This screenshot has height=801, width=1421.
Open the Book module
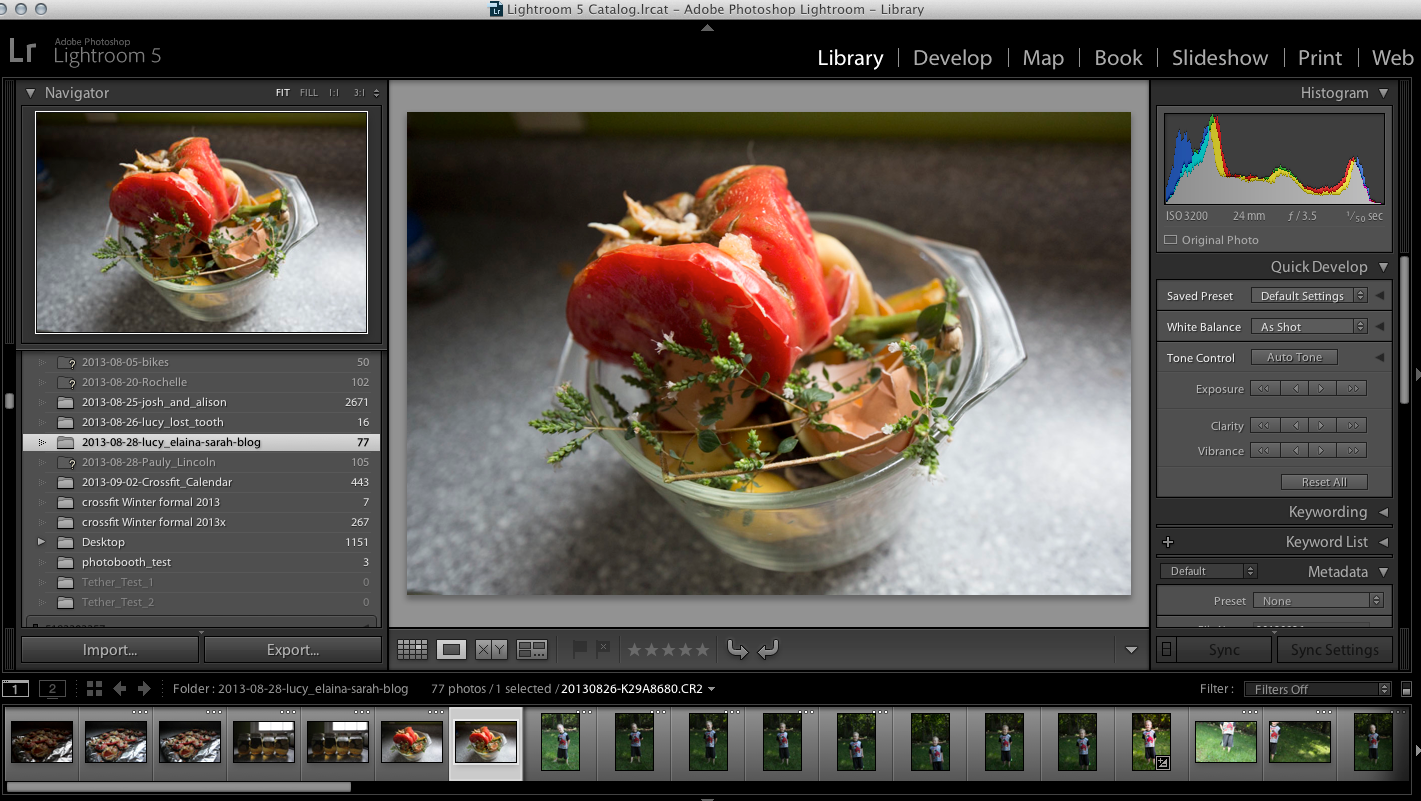1118,58
